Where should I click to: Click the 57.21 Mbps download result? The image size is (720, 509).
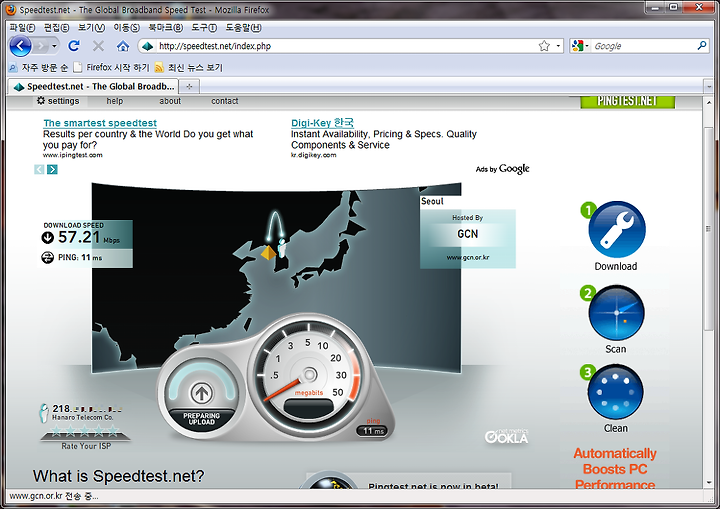(88, 238)
